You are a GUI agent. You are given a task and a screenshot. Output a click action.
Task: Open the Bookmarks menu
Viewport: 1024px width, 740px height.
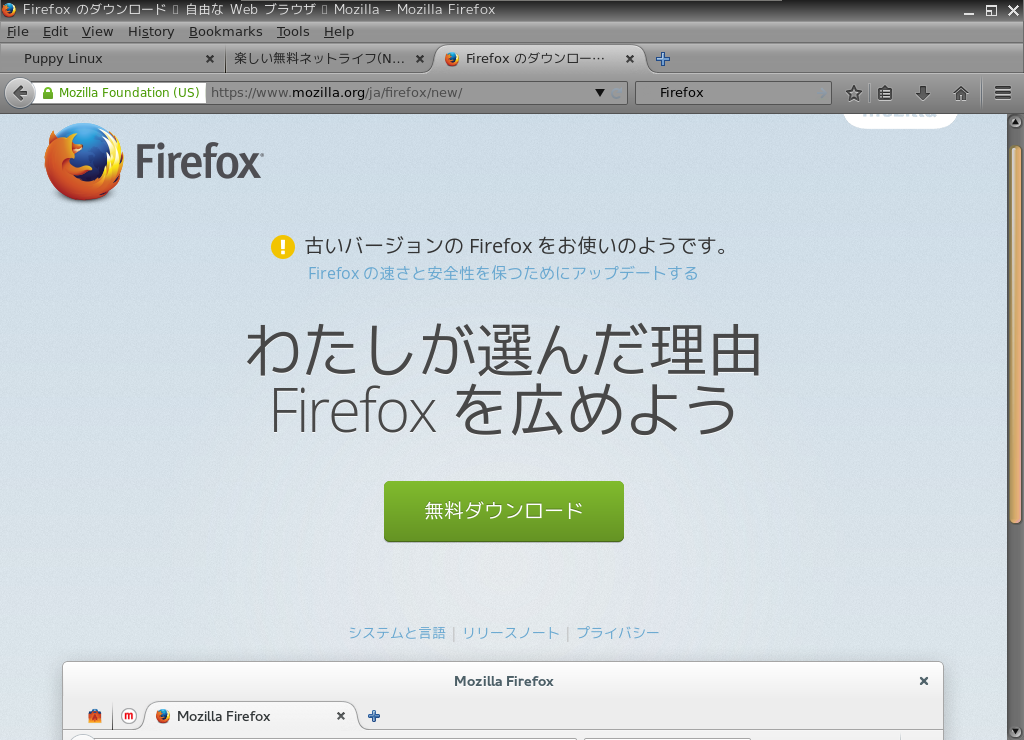pos(225,31)
